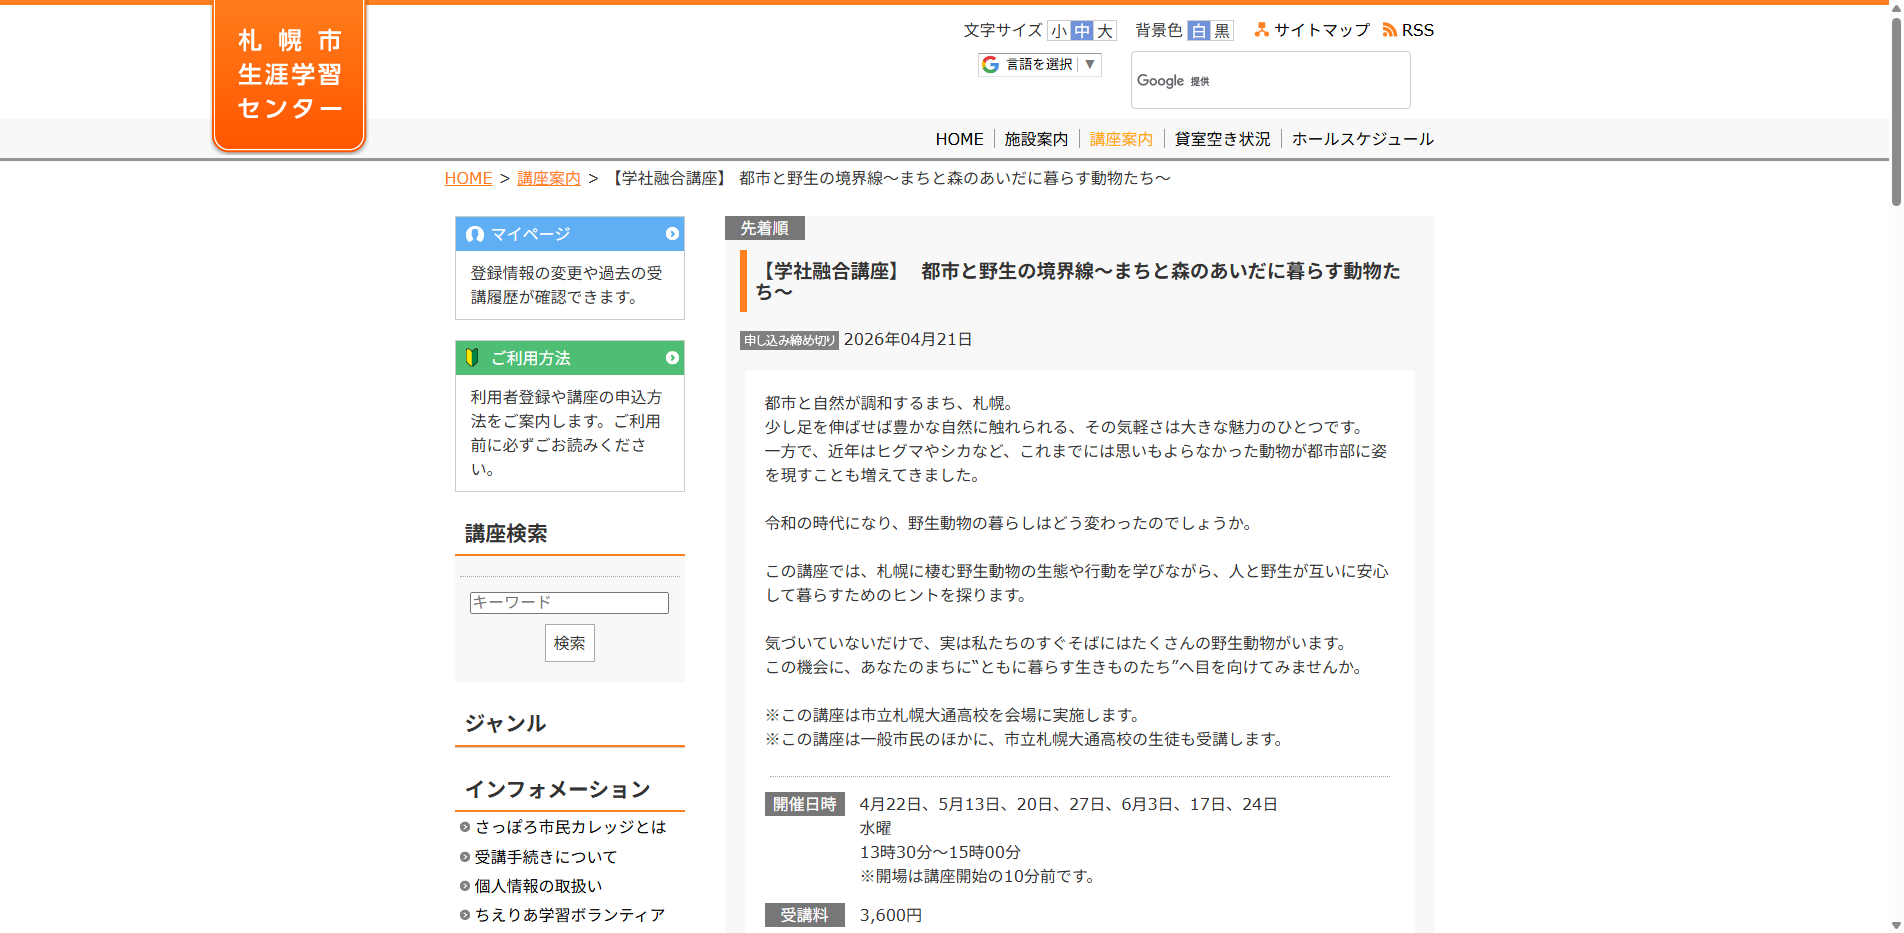This screenshot has height=933, width=1904.
Task: Open the RSS feed icon
Action: tap(1390, 30)
